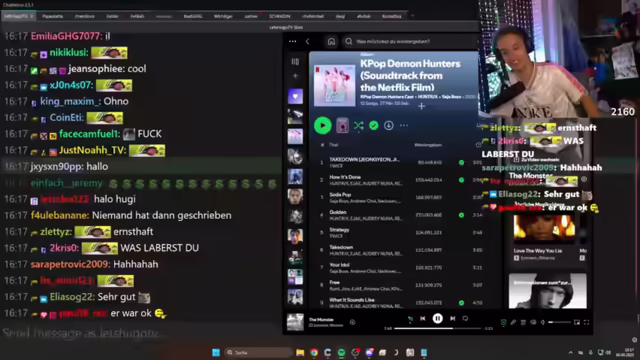
Task: Pause the currently playing song
Action: [438, 318]
